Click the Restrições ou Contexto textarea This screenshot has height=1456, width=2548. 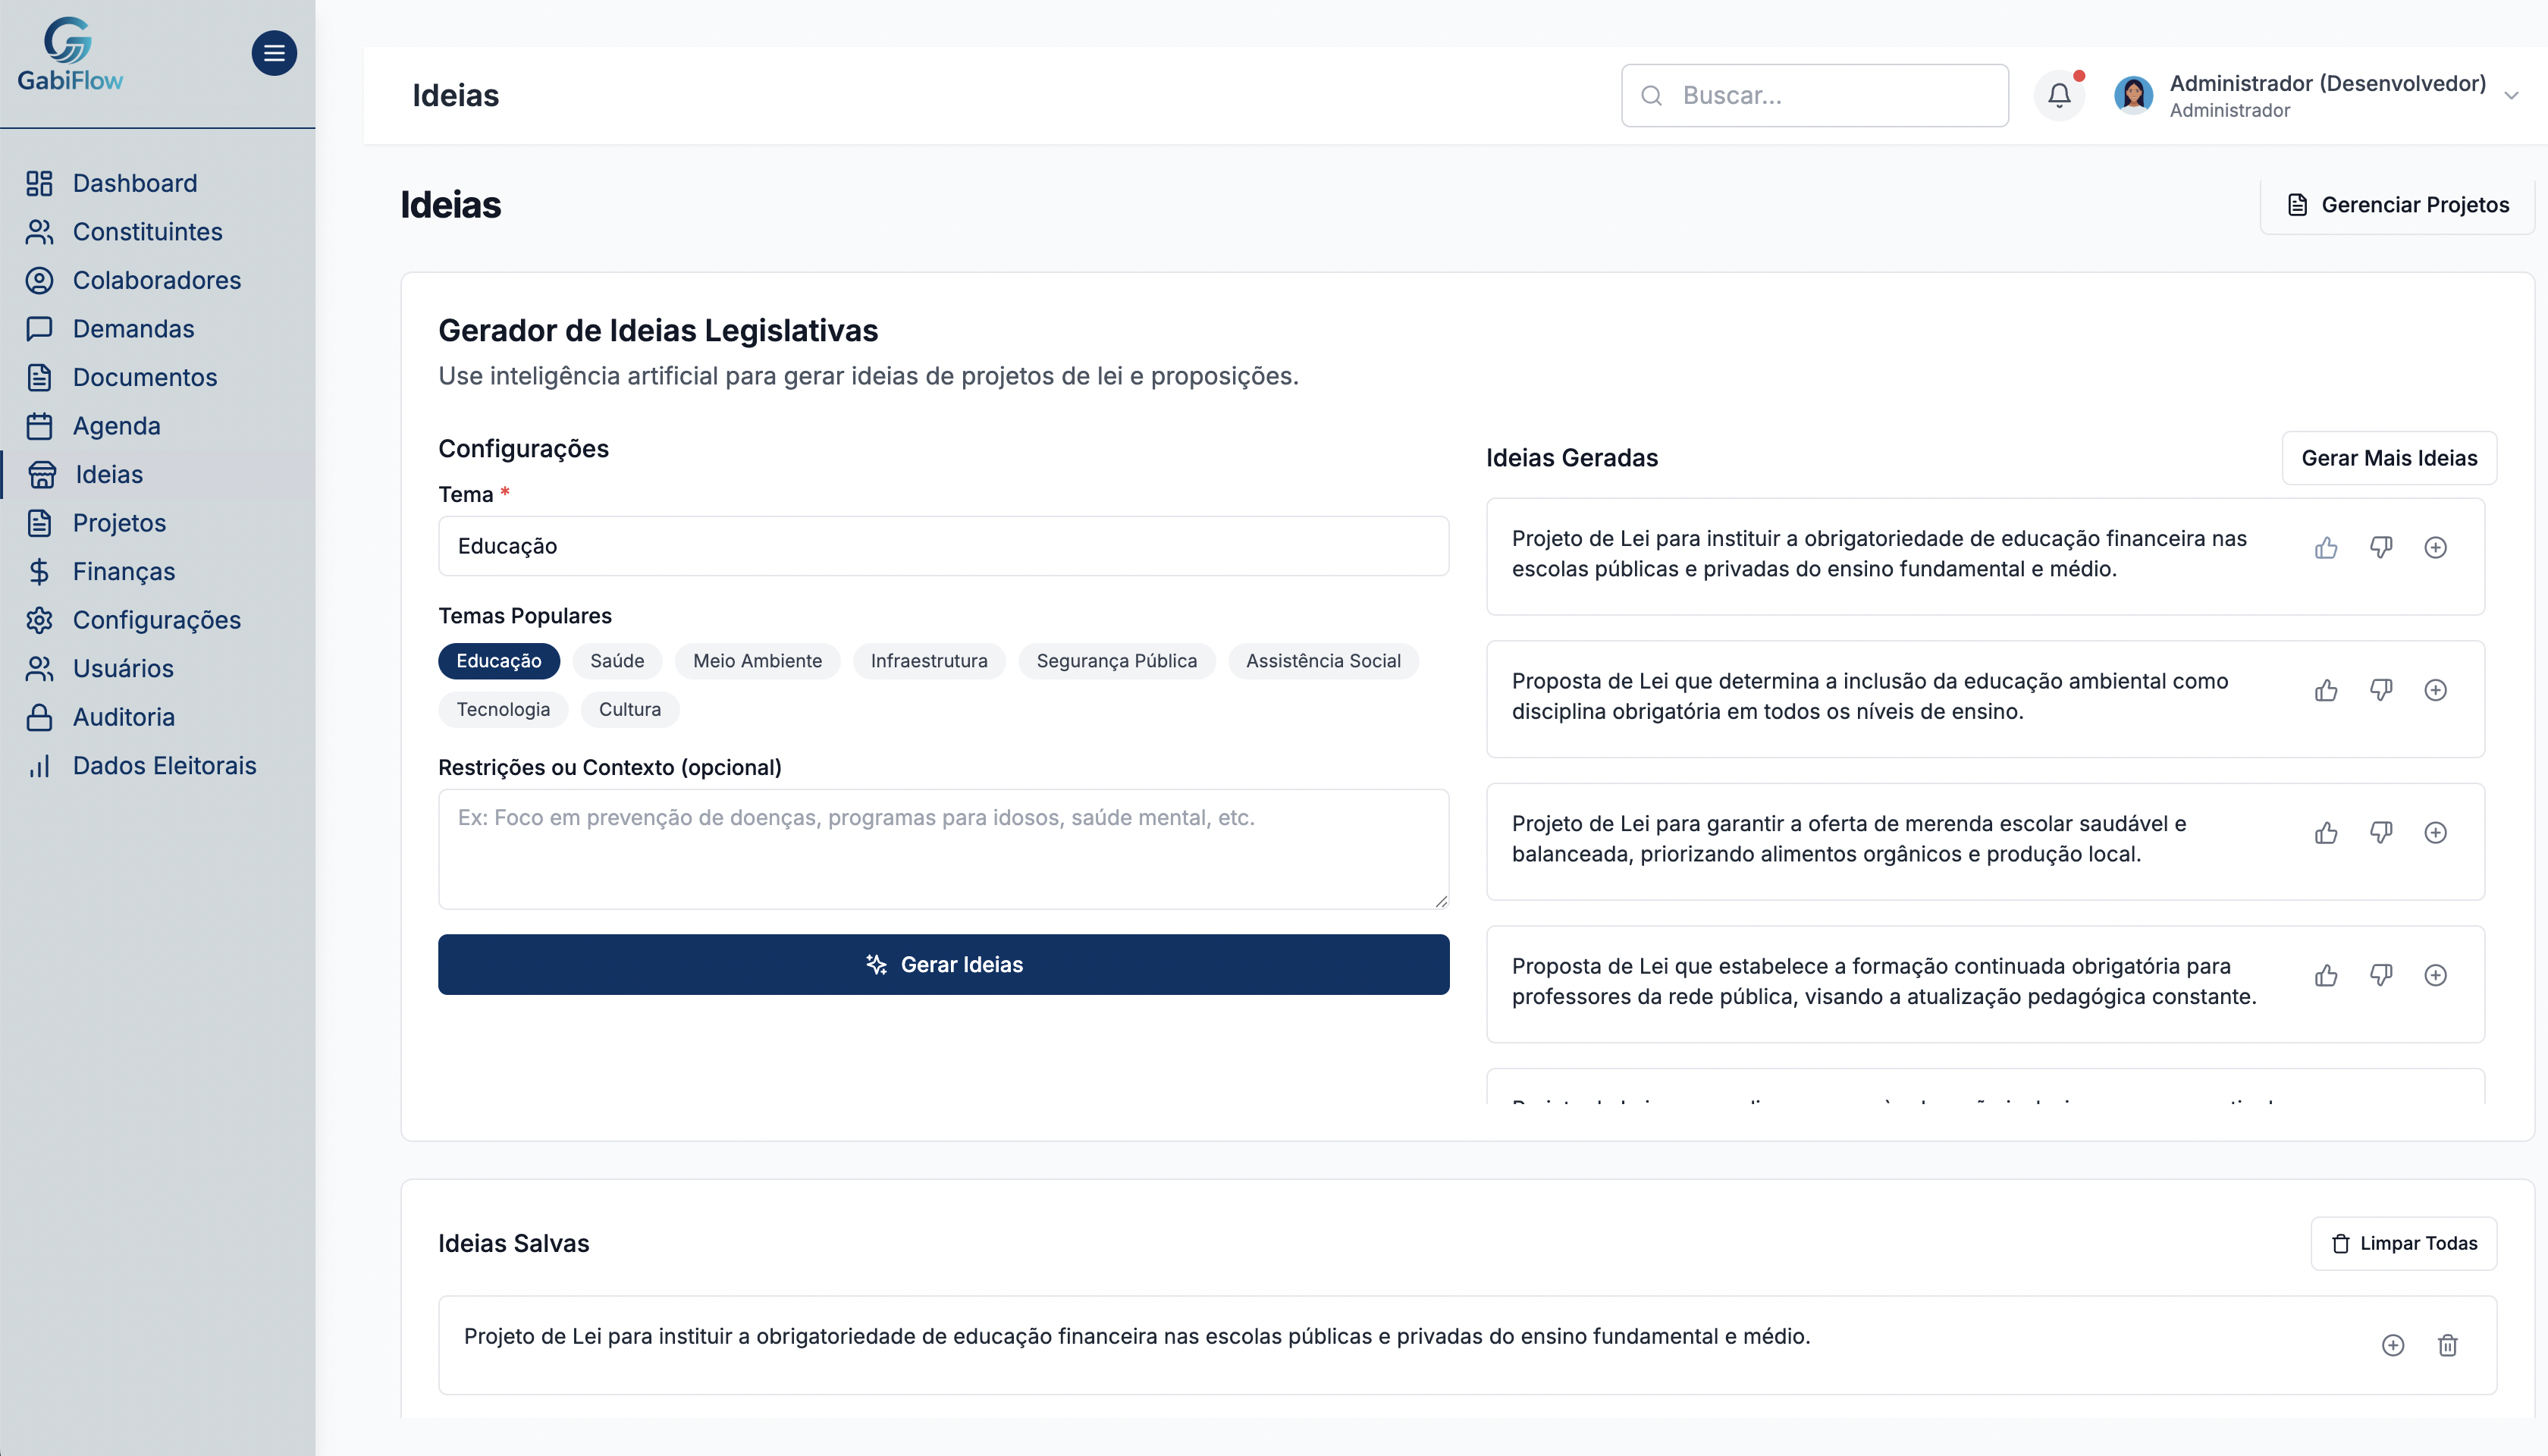(x=943, y=848)
